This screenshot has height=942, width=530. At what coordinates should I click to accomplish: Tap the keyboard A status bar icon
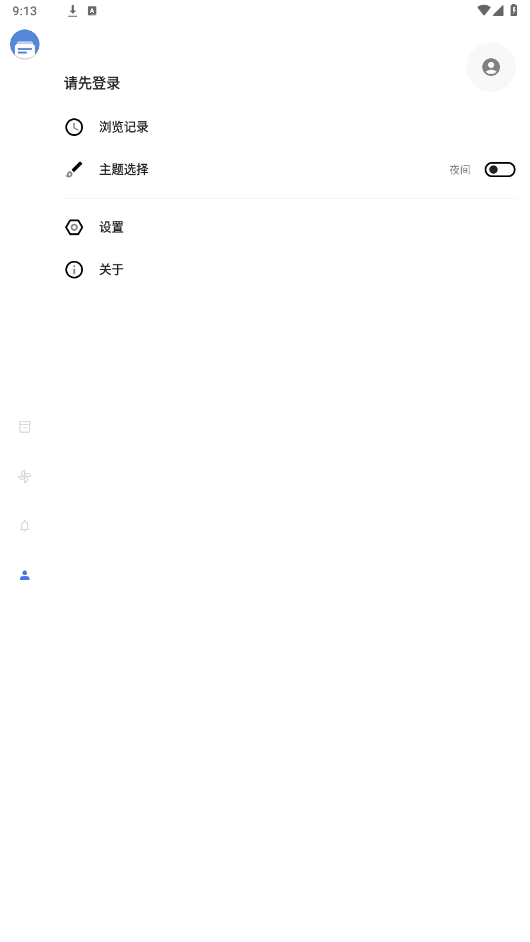pyautogui.click(x=92, y=11)
